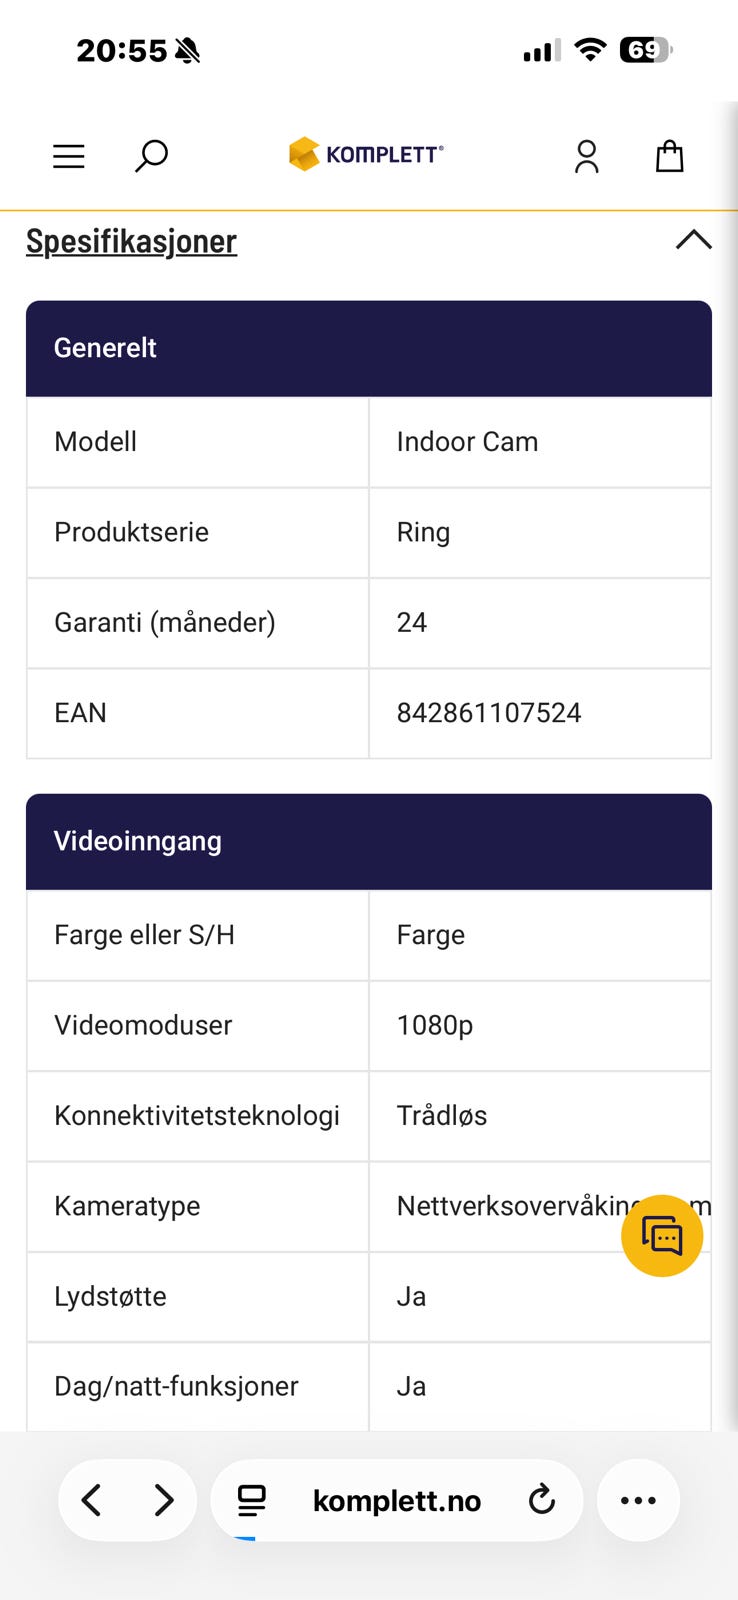This screenshot has width=738, height=1600.
Task: Open browser more options ellipsis
Action: tap(638, 1500)
